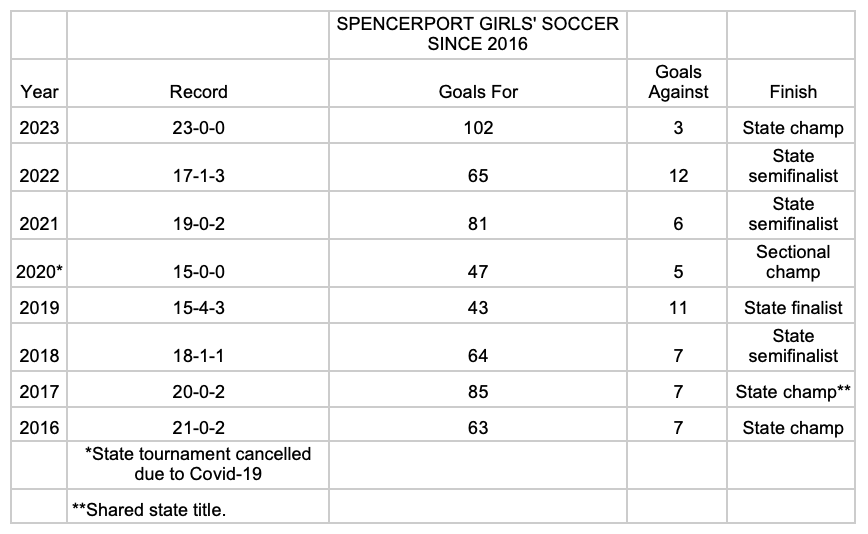Screen dimensions: 868x534
Task: Click the 102 goals for cell
Action: [x=478, y=128]
